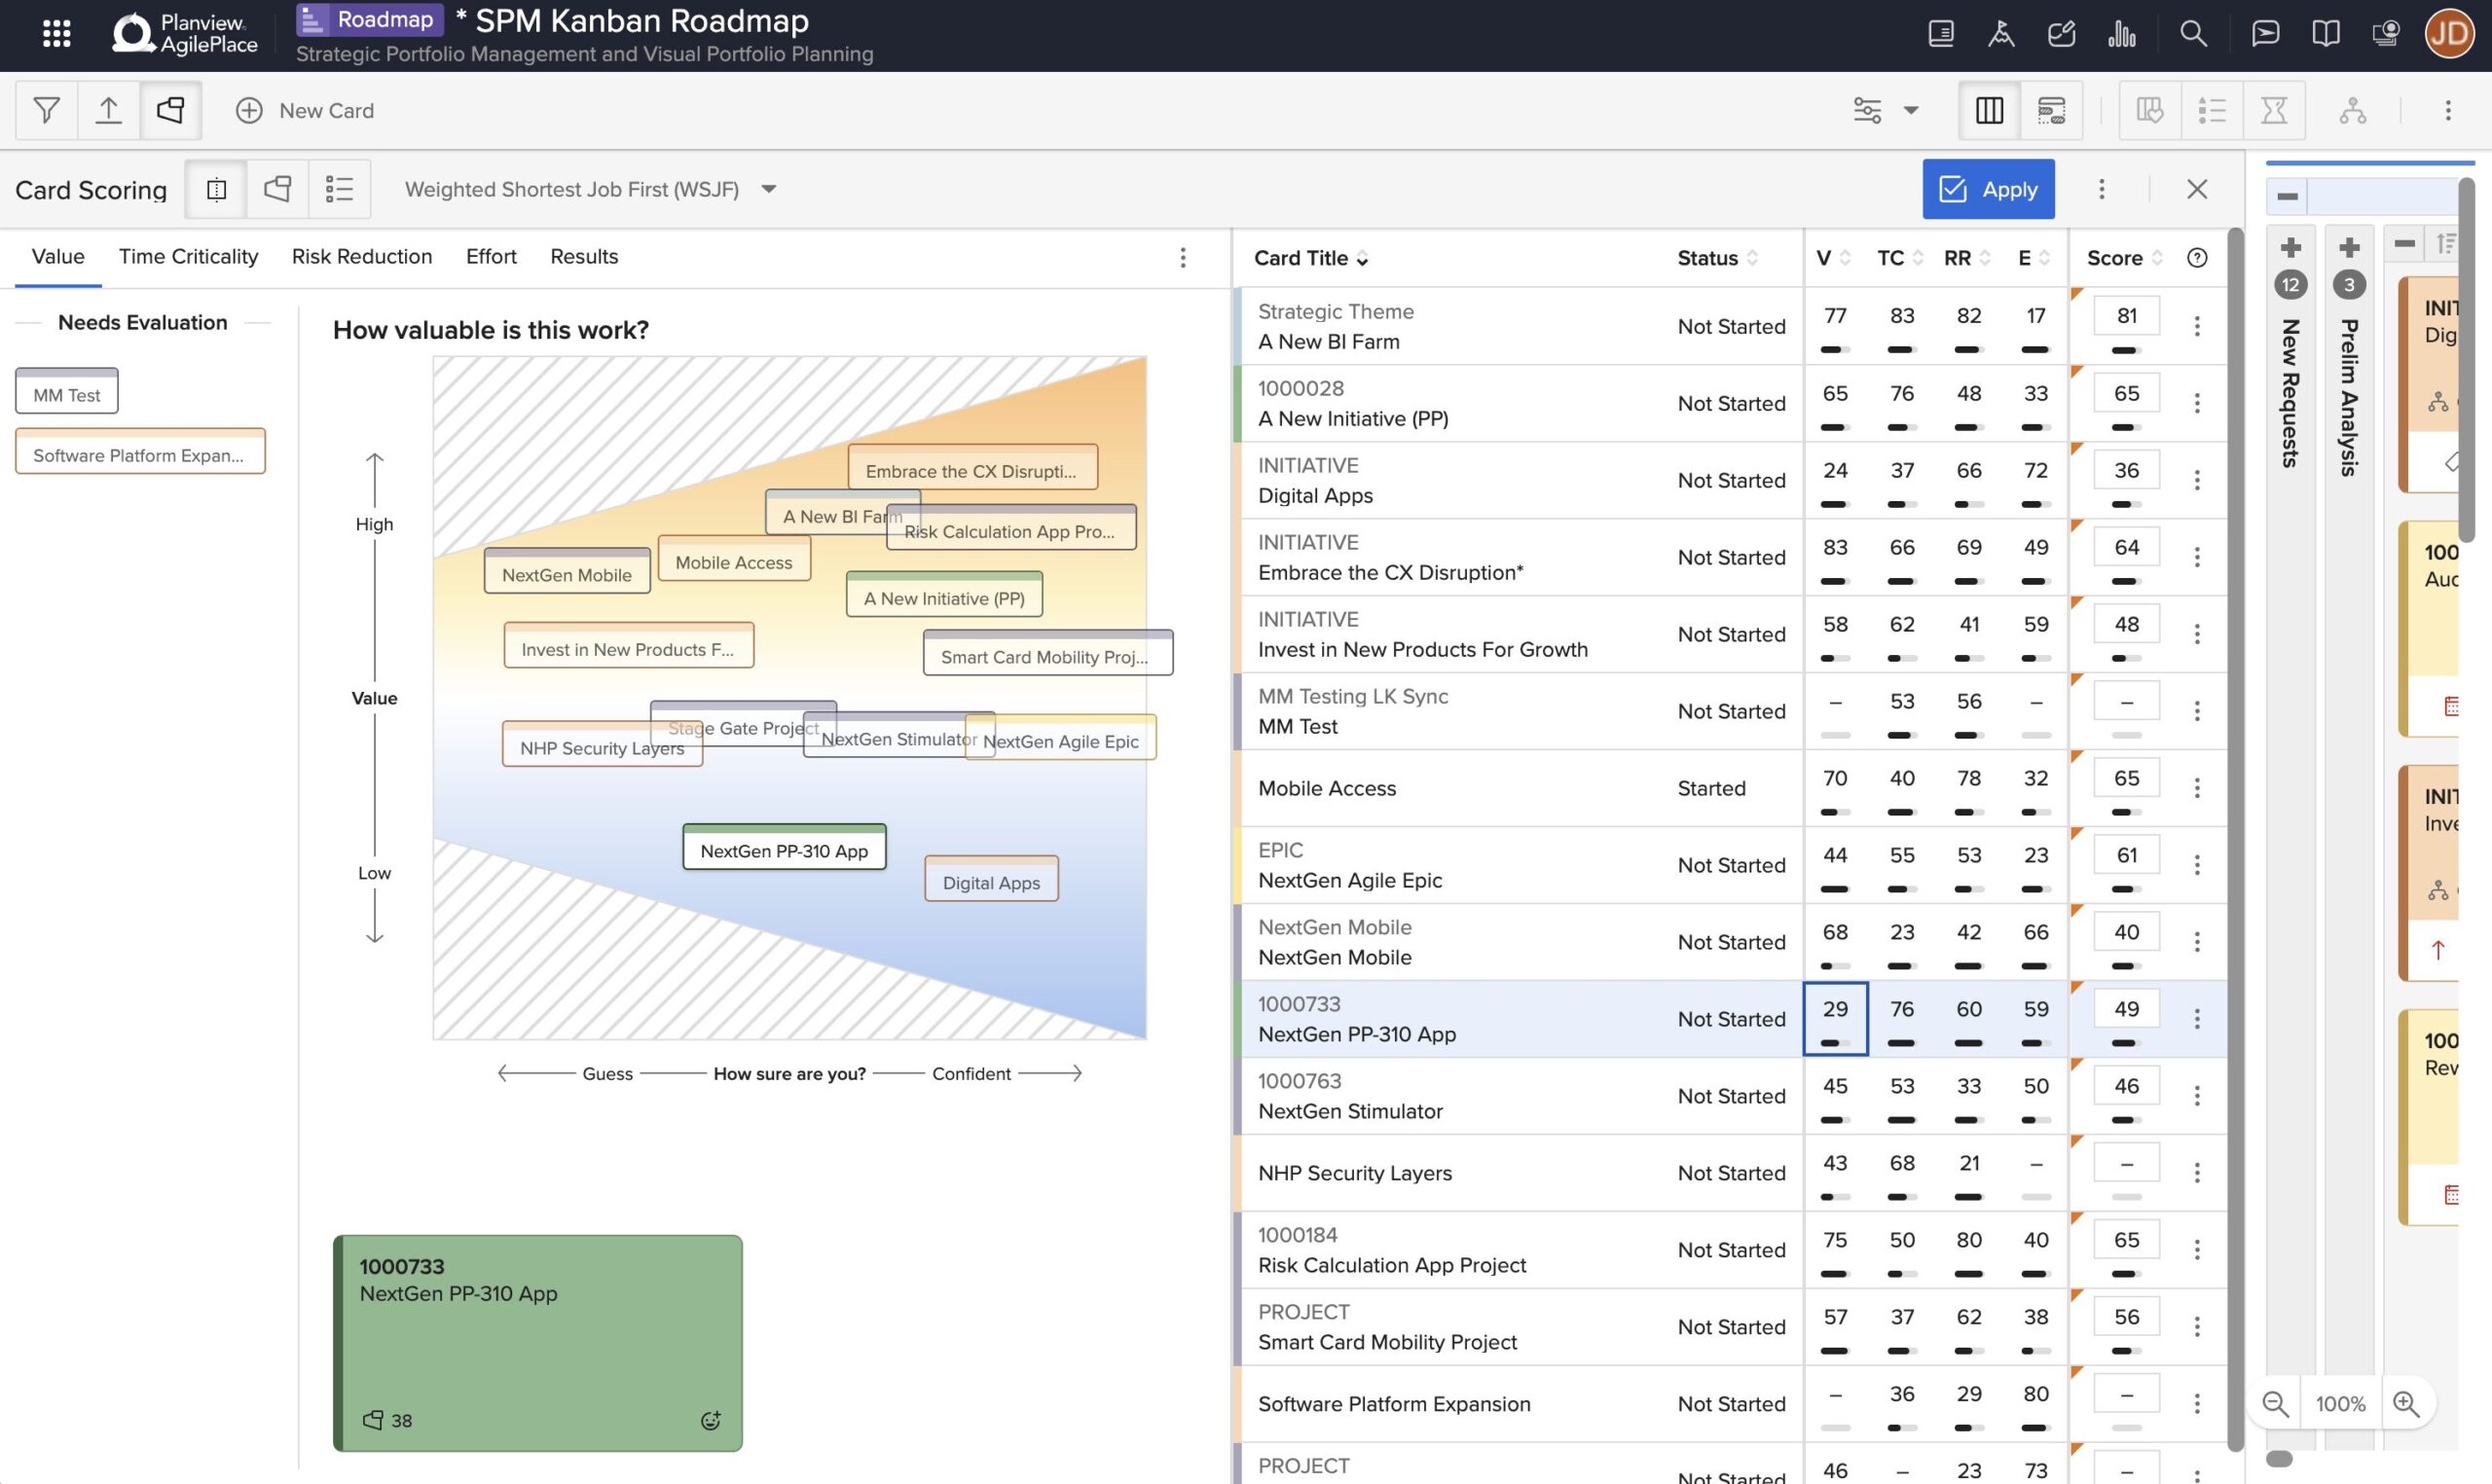
Task: Click the Apply button
Action: [1988, 189]
